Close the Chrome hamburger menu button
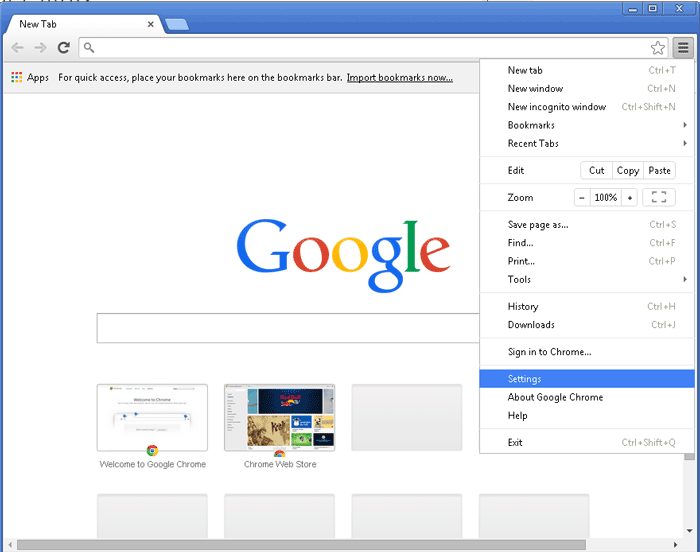Screen dimensions: 700x552 pos(683,47)
